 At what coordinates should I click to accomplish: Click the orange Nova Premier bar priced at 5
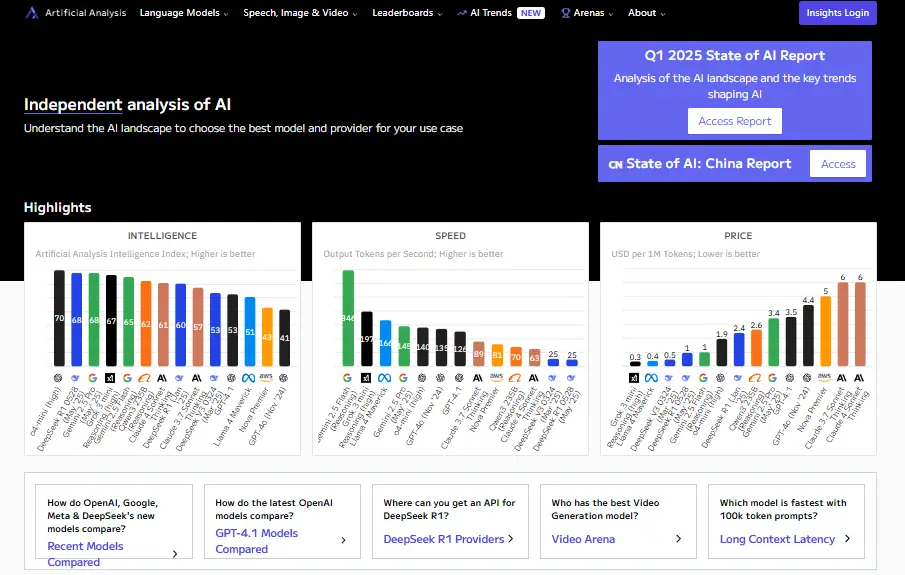click(x=825, y=331)
